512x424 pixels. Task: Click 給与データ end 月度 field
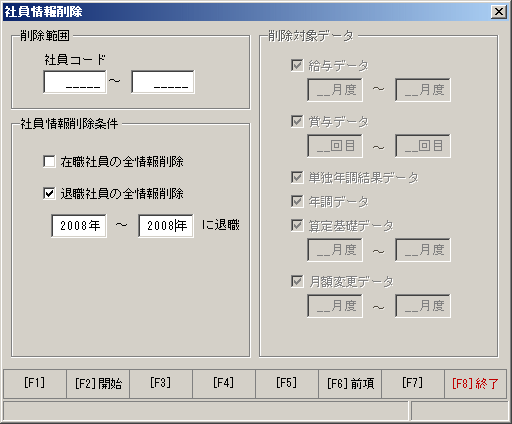tap(423, 90)
